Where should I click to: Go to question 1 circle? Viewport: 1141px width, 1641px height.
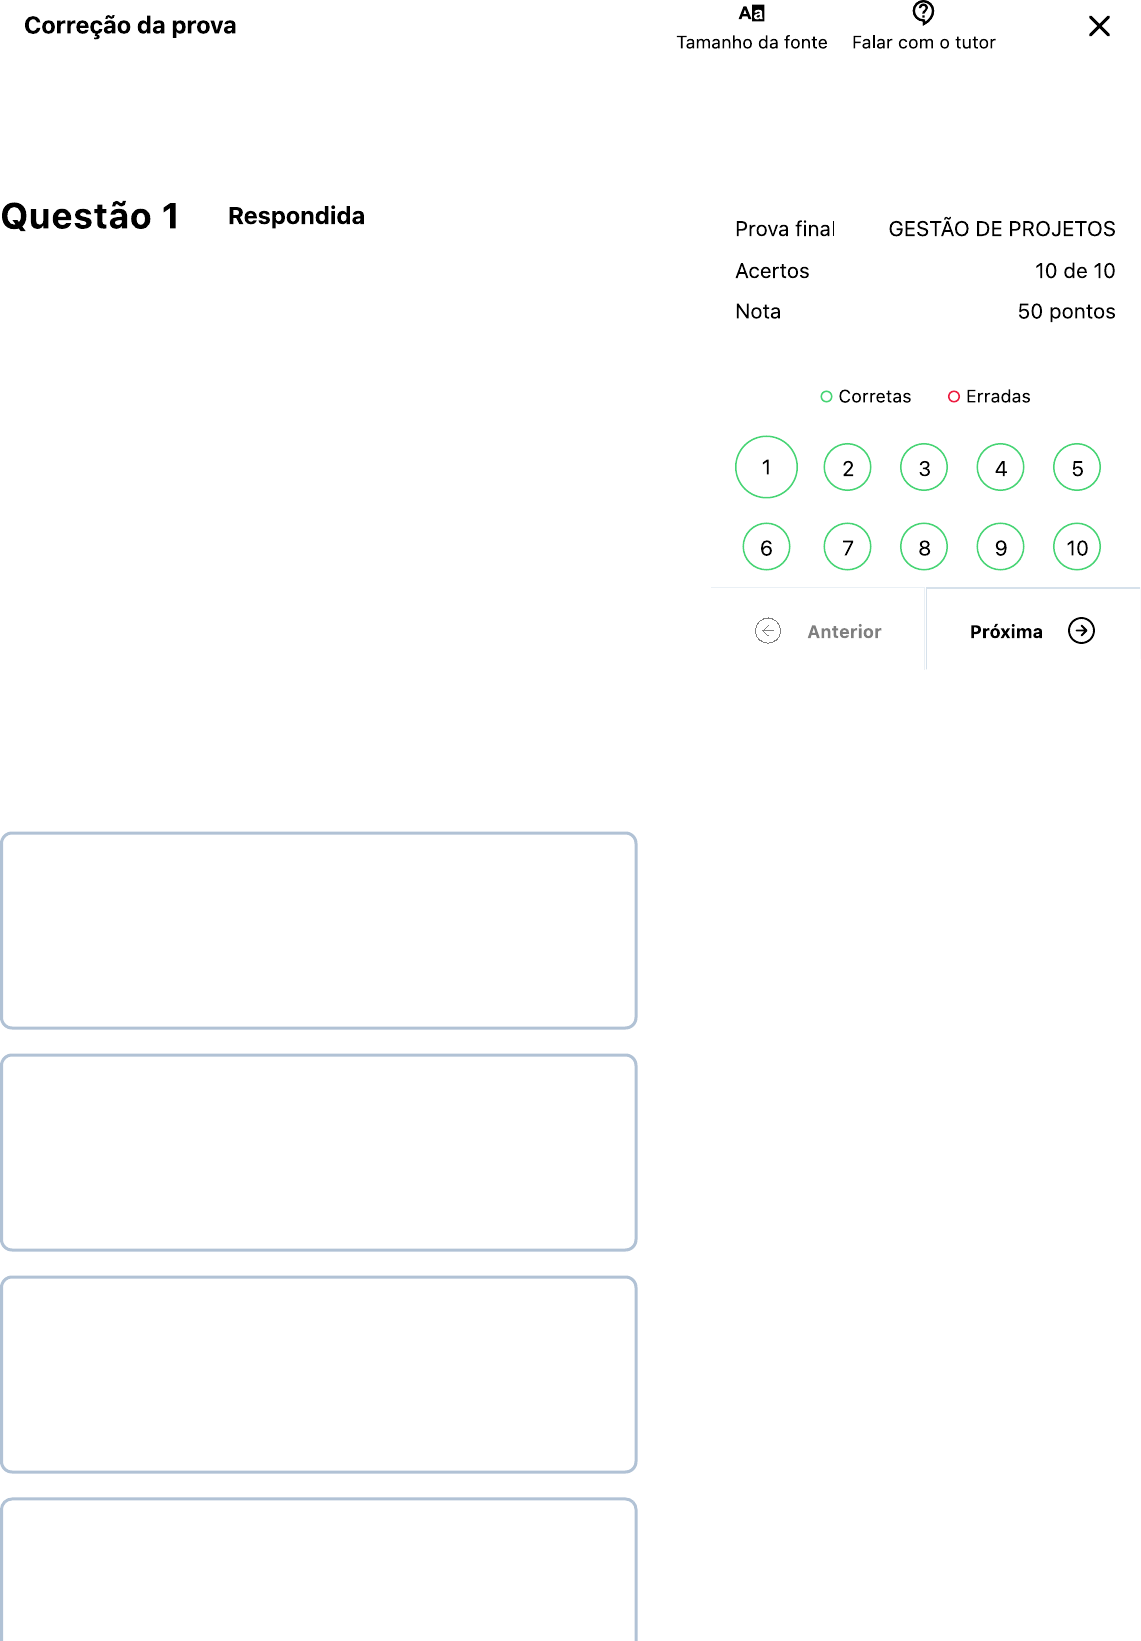pos(766,467)
